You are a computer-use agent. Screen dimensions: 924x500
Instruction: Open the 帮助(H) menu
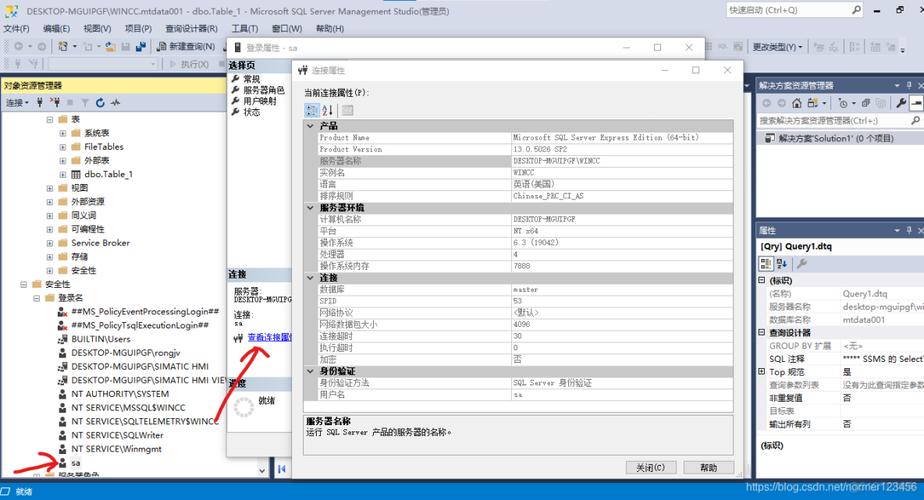pyautogui.click(x=330, y=28)
